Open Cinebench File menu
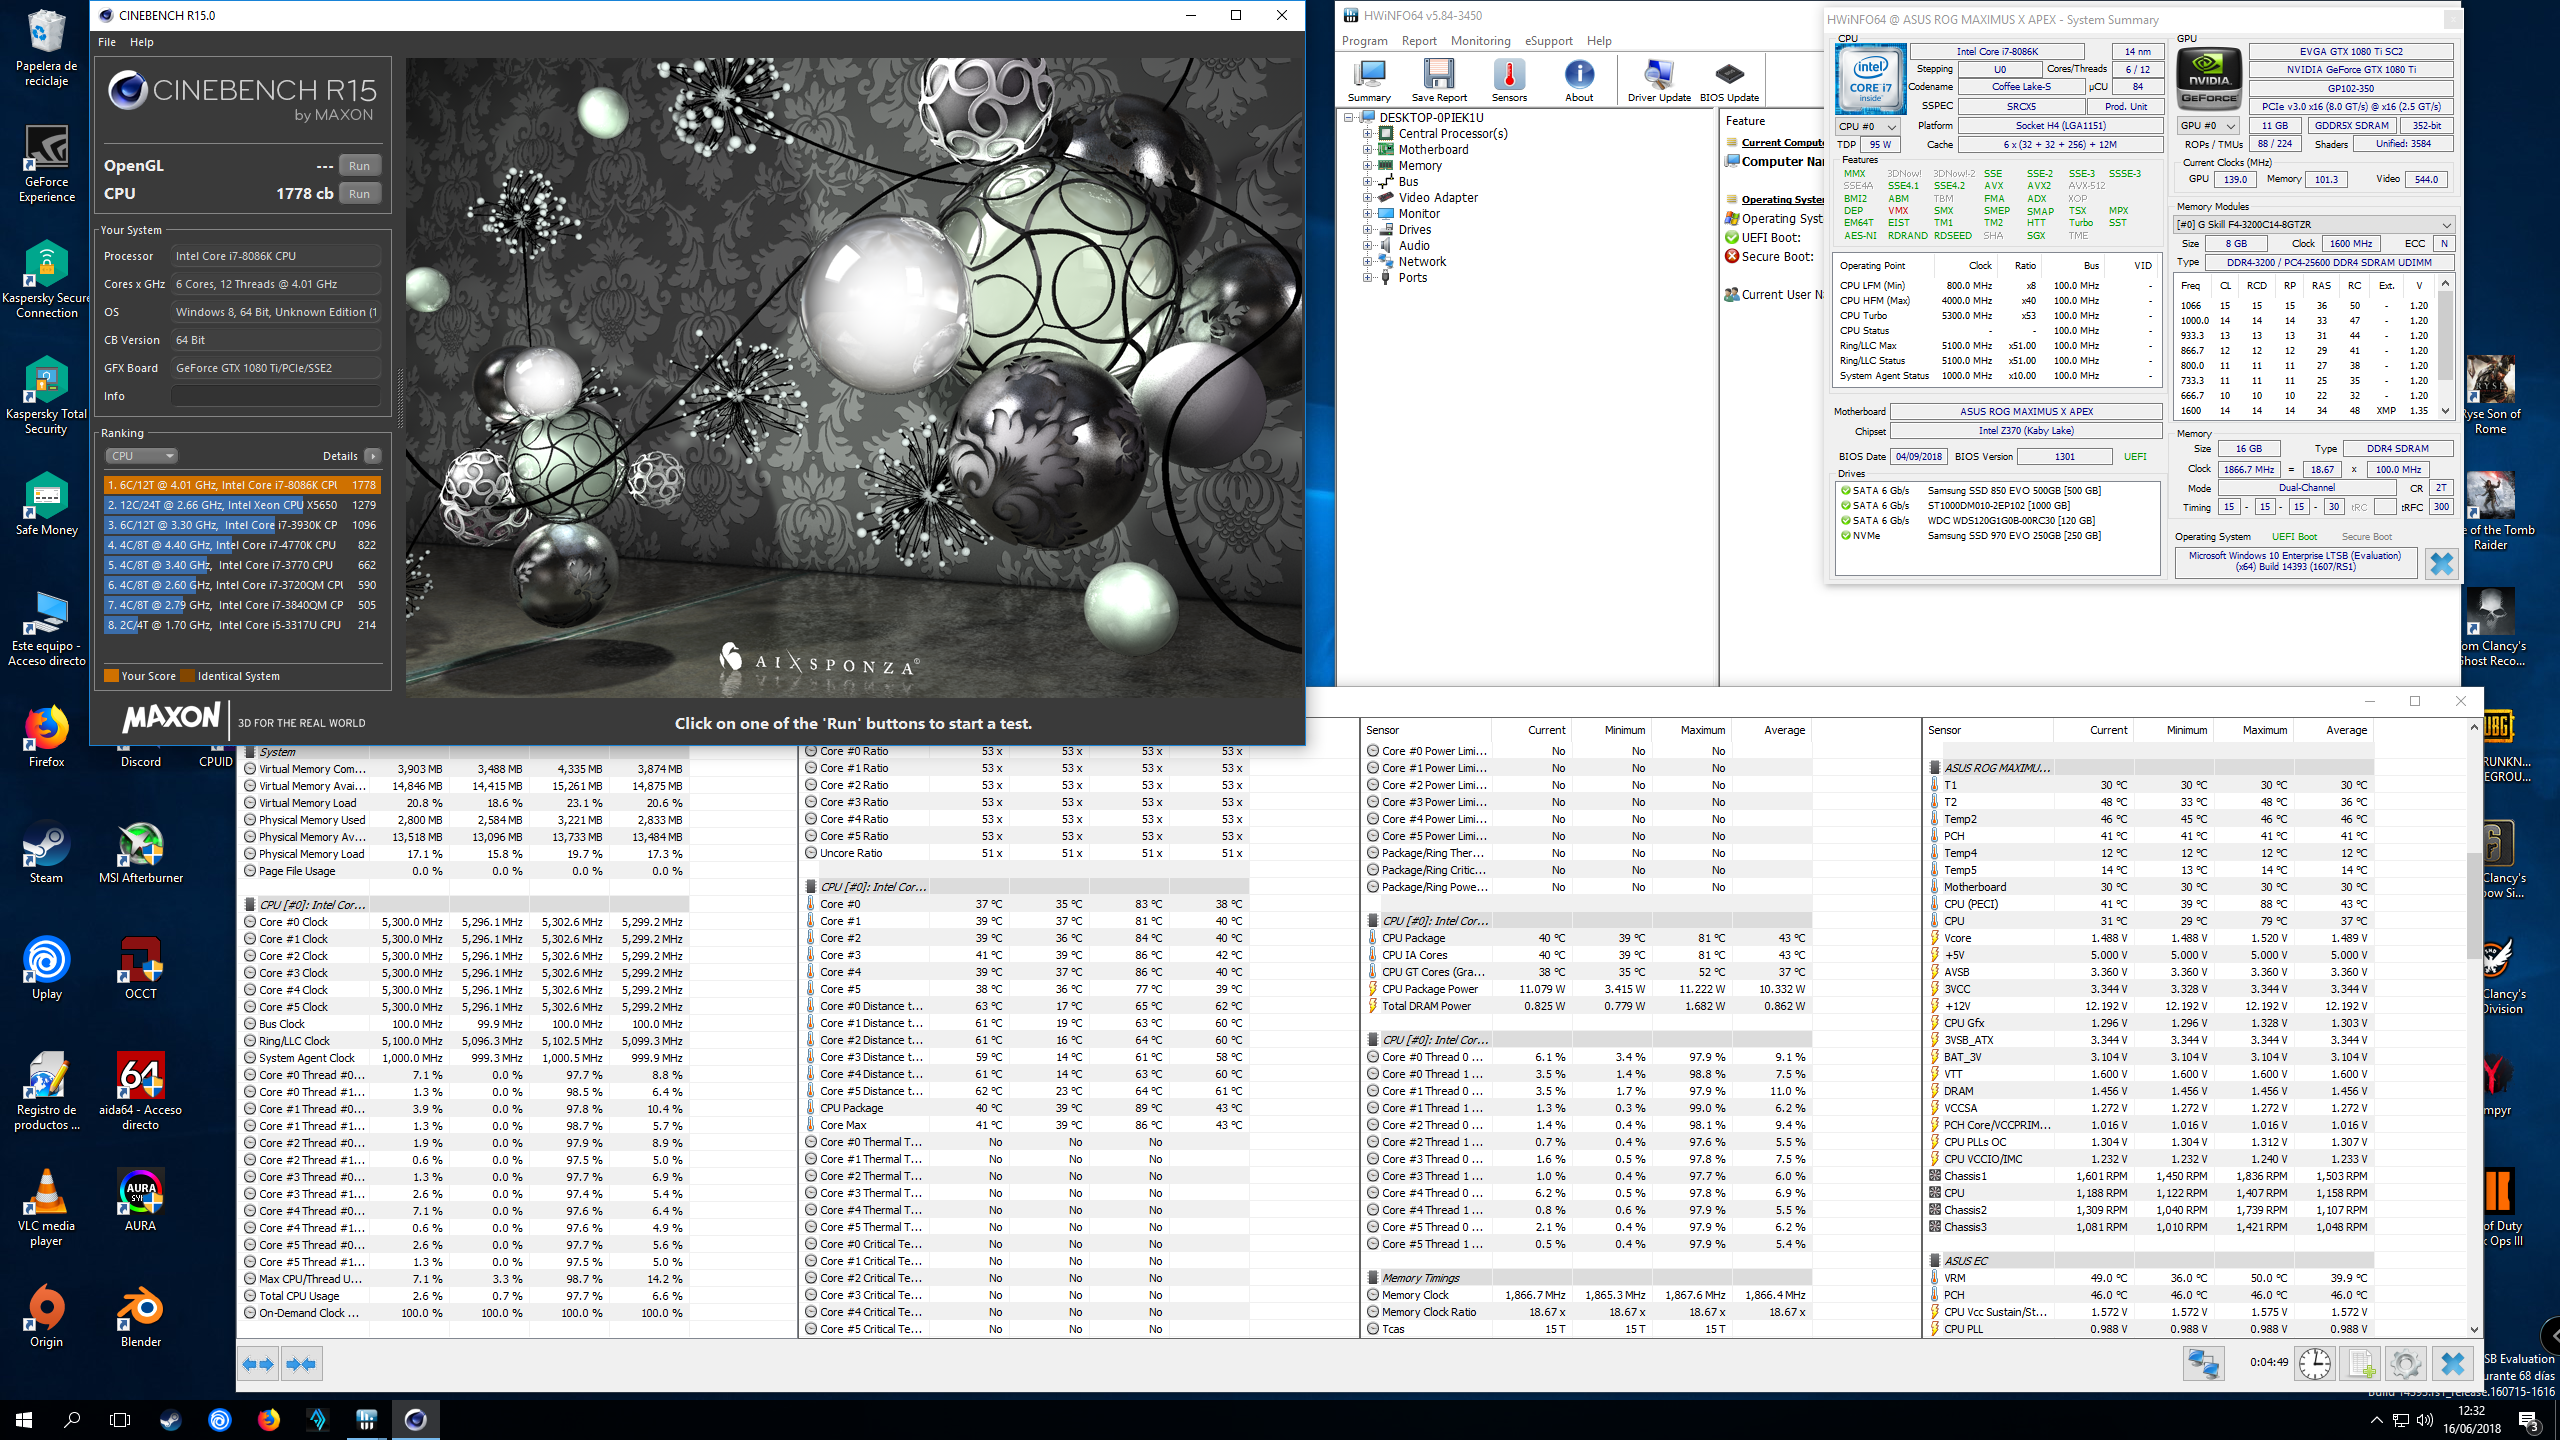Screen dimensions: 2560x1440 107,42
